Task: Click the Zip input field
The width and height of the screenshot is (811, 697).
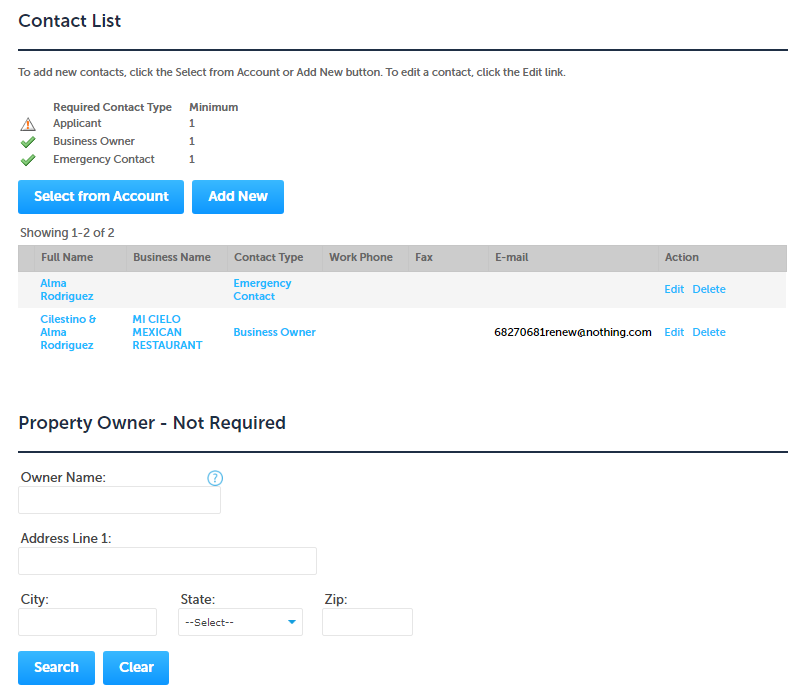Action: pyautogui.click(x=367, y=622)
